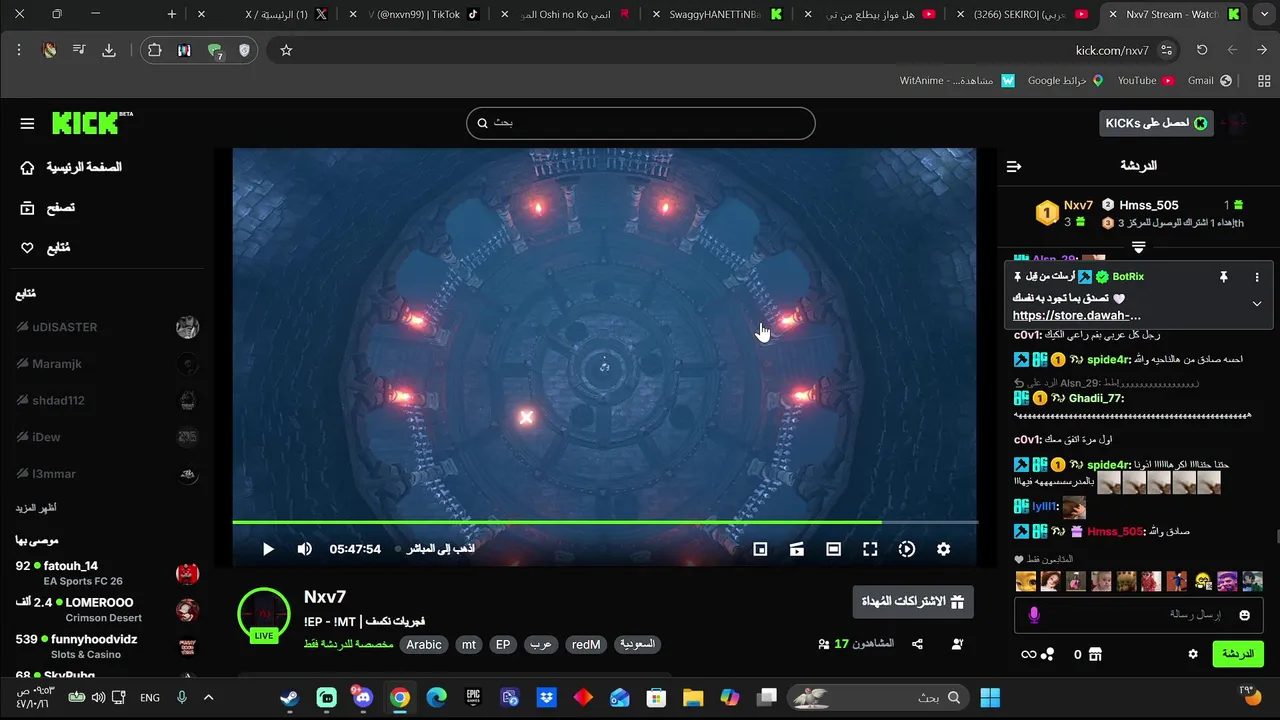1280x720 pixels.
Task: Select the السعودية tag
Action: pyautogui.click(x=638, y=645)
